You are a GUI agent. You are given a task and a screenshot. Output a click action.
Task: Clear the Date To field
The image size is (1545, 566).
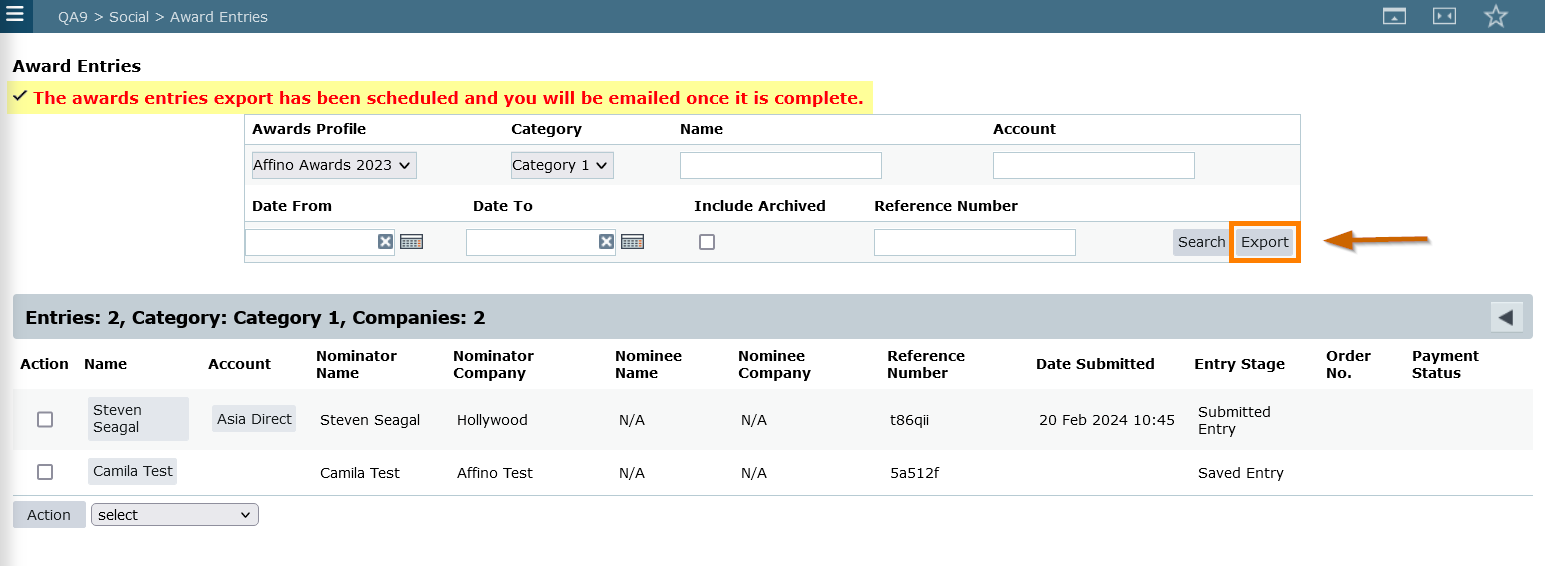click(x=606, y=242)
